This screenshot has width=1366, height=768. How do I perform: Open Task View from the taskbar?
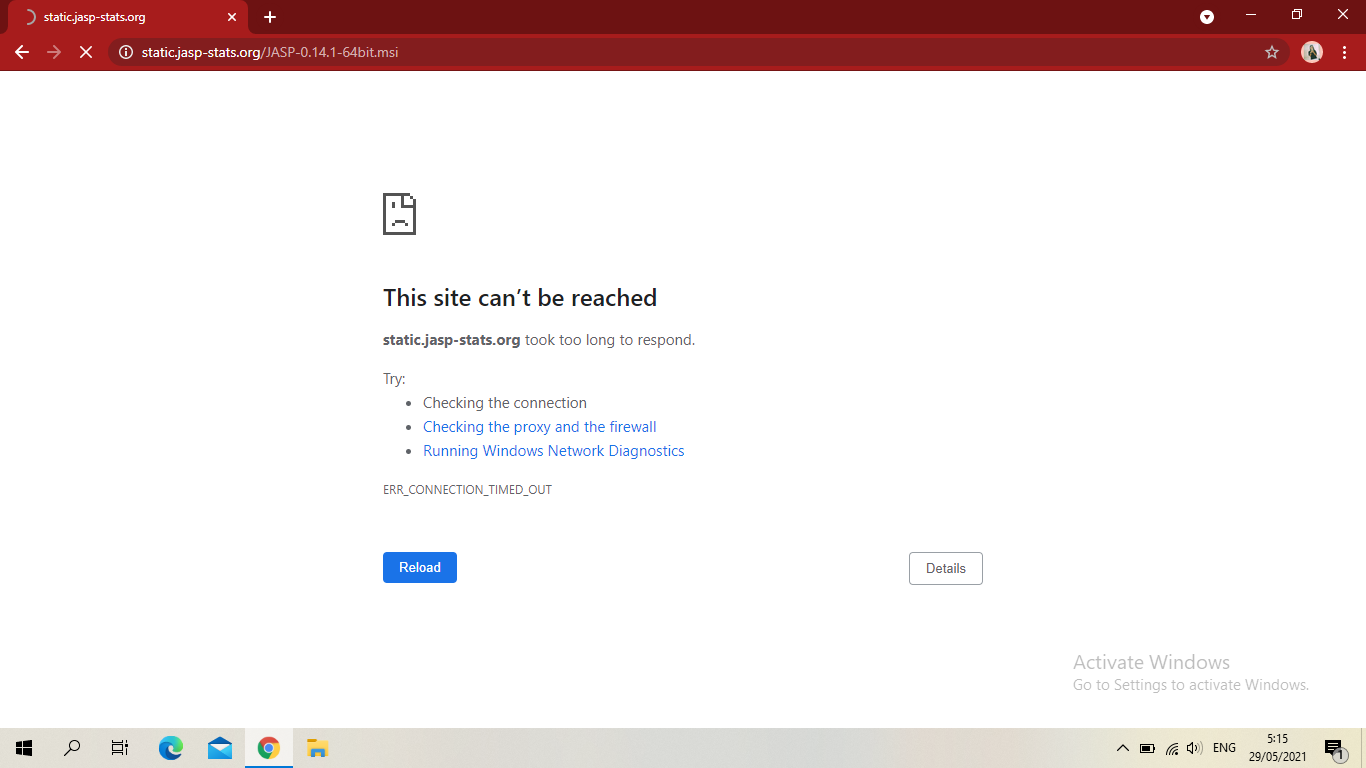click(119, 747)
